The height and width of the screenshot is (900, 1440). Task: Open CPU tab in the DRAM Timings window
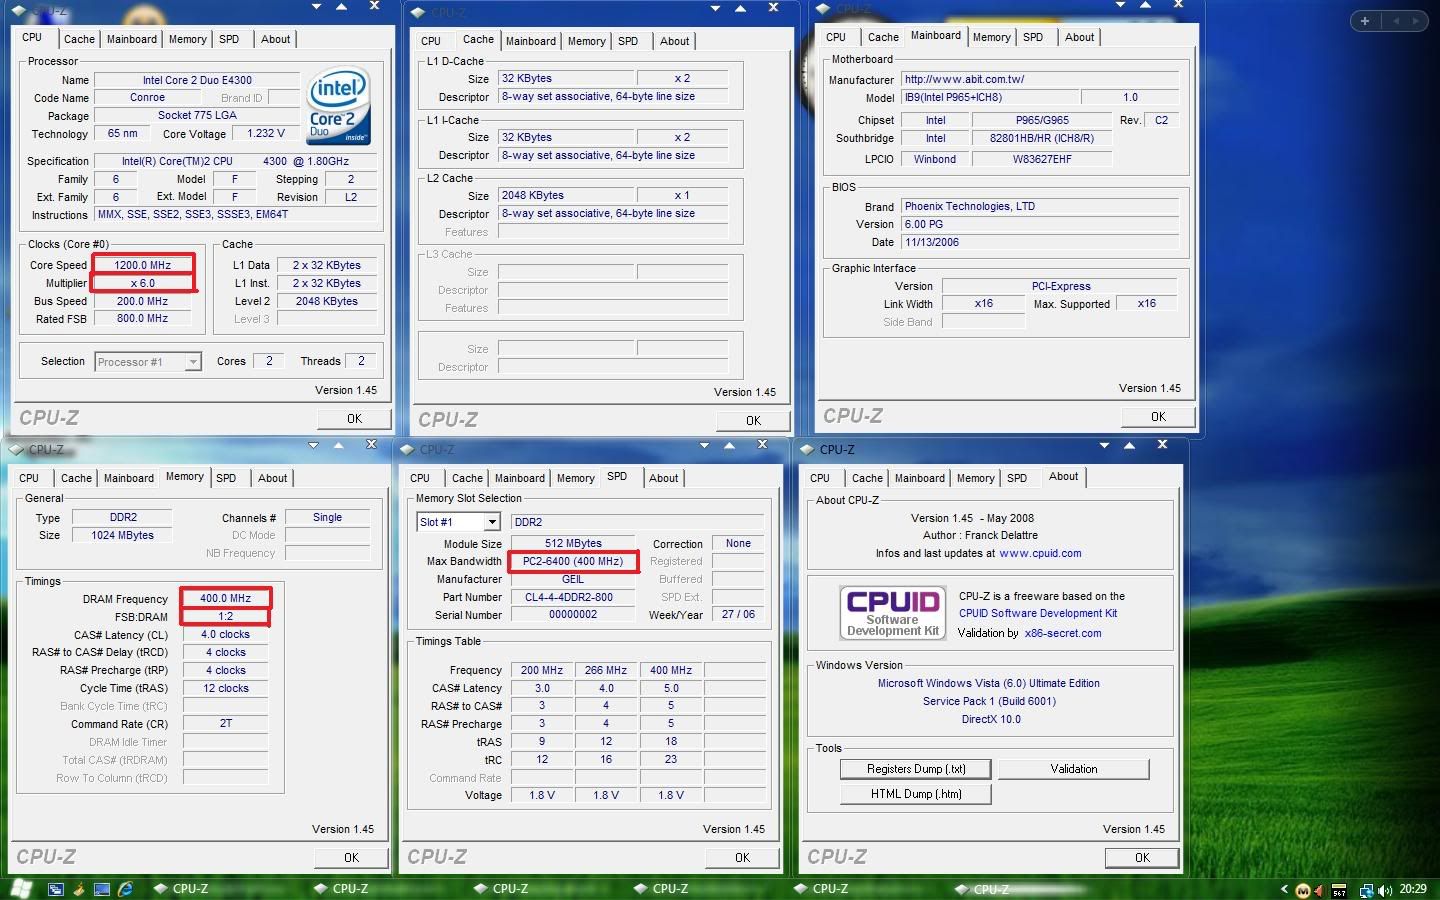point(29,478)
